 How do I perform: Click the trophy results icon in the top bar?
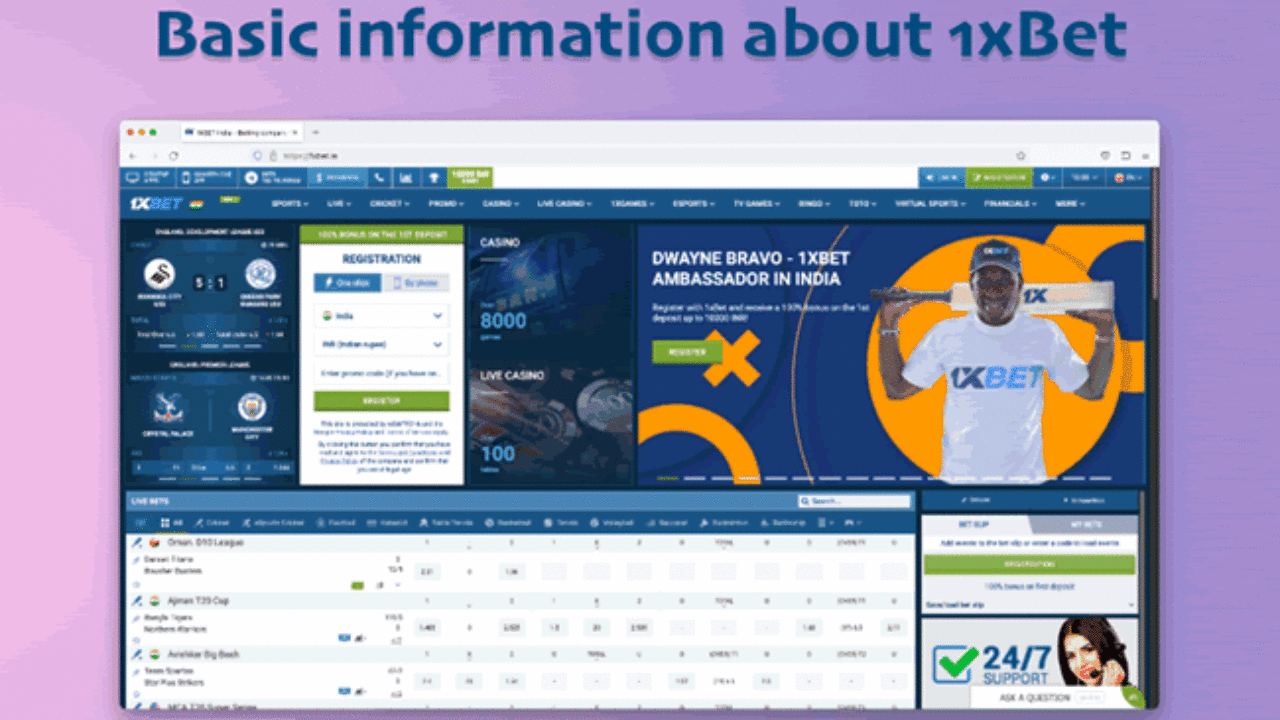(x=433, y=178)
